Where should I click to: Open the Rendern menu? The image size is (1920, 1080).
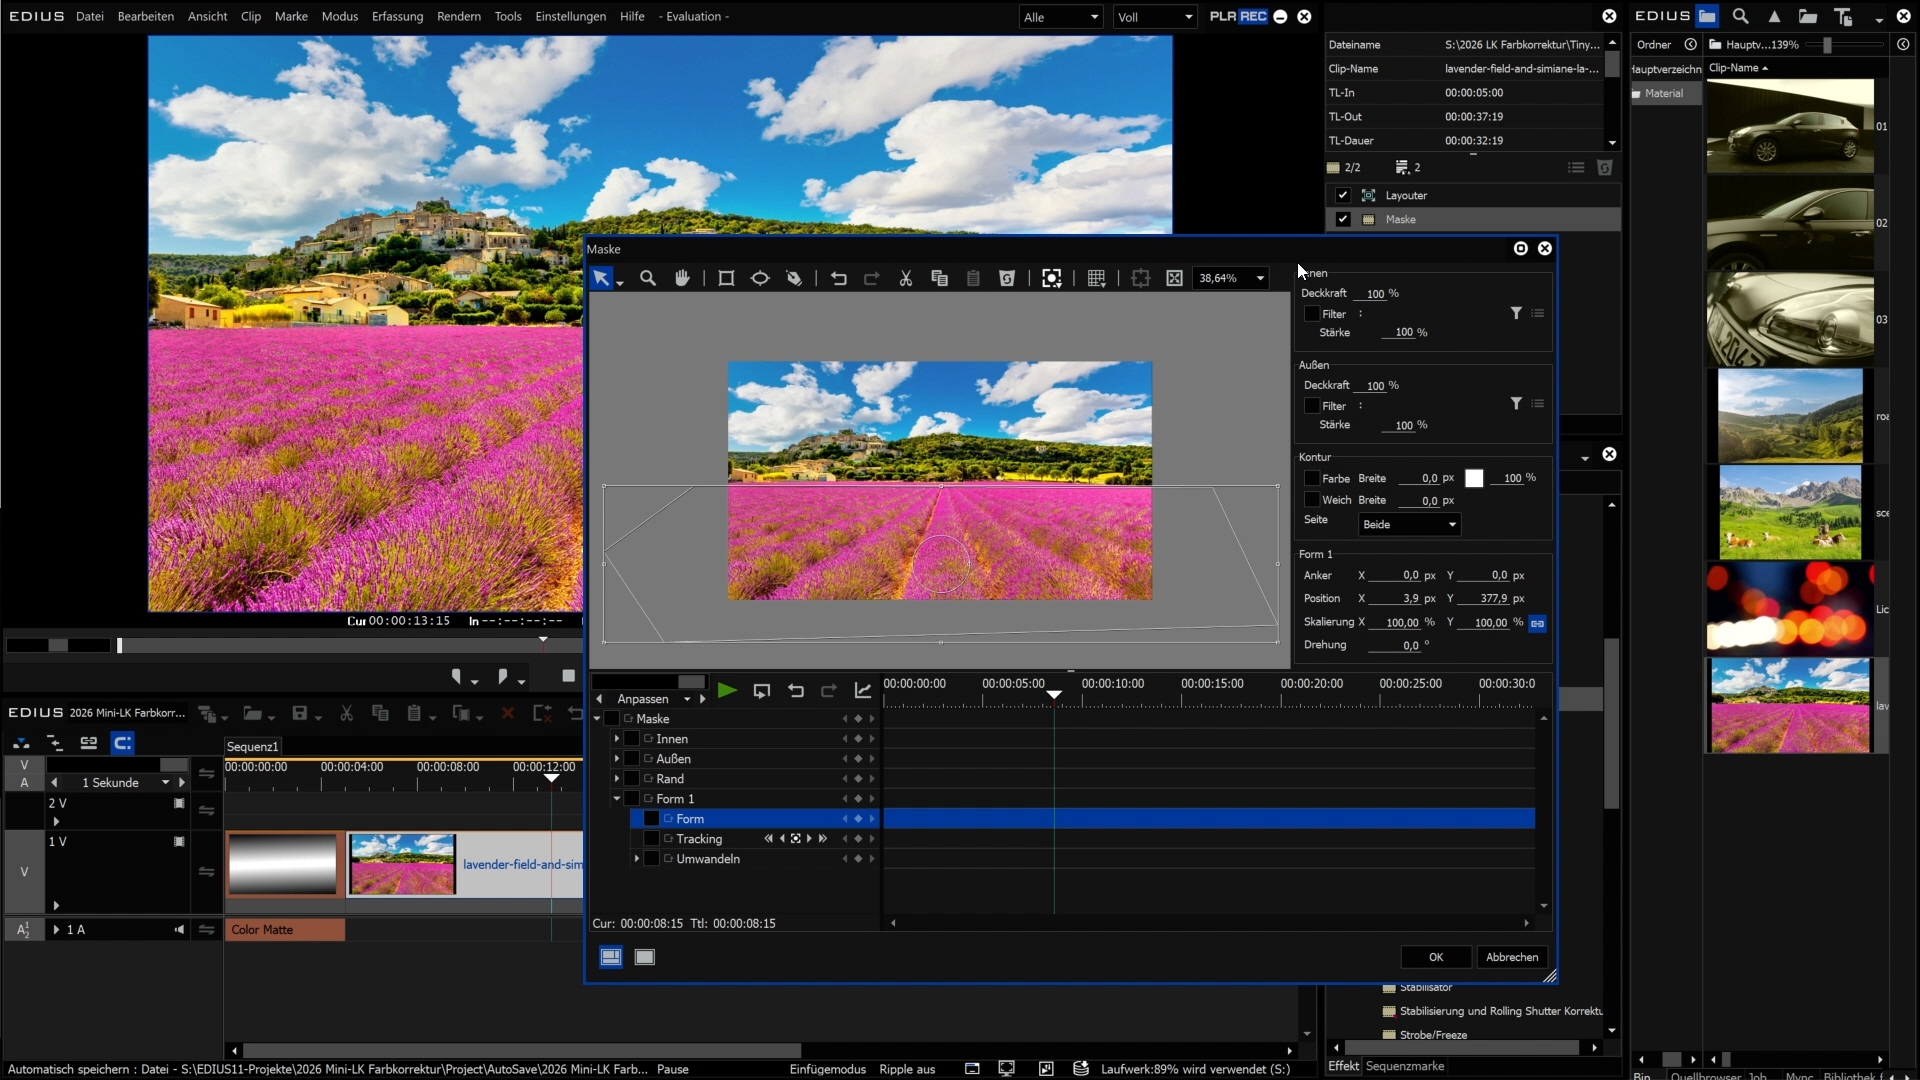click(x=459, y=17)
